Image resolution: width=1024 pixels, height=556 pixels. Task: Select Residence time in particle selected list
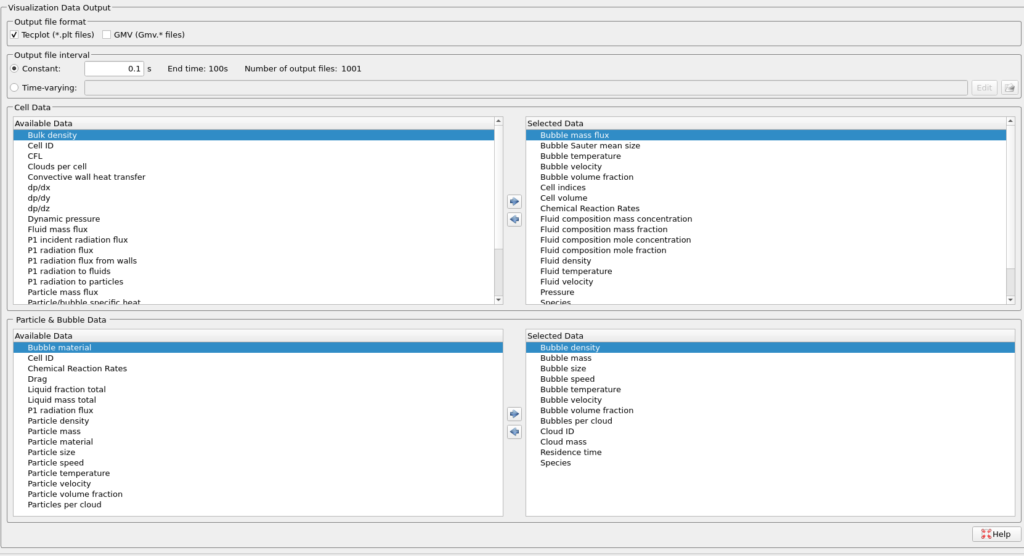573,452
